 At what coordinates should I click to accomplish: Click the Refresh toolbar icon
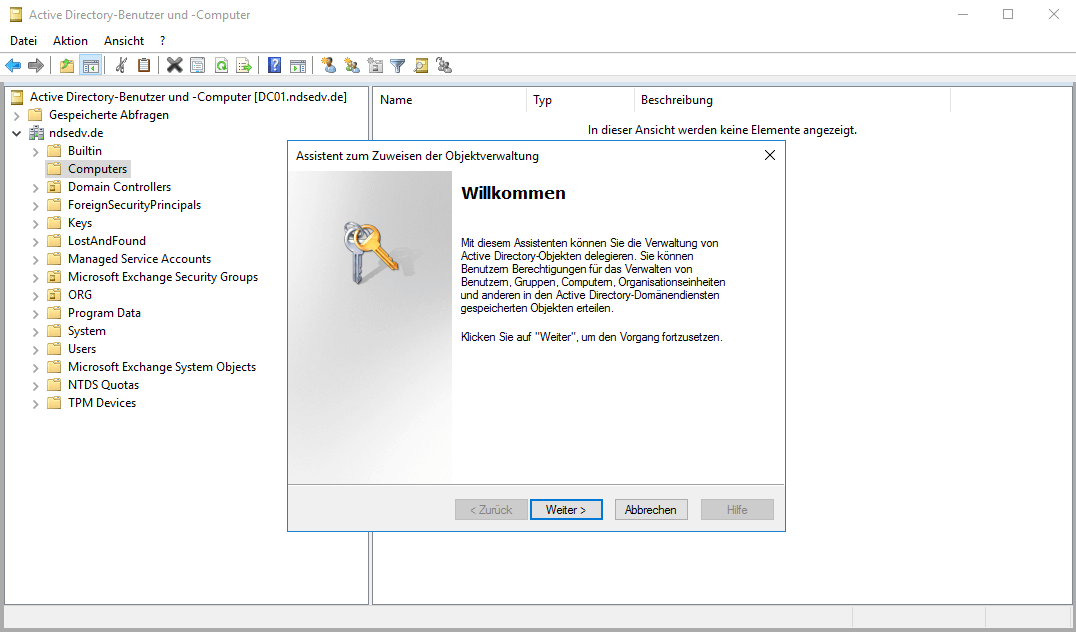pyautogui.click(x=221, y=66)
